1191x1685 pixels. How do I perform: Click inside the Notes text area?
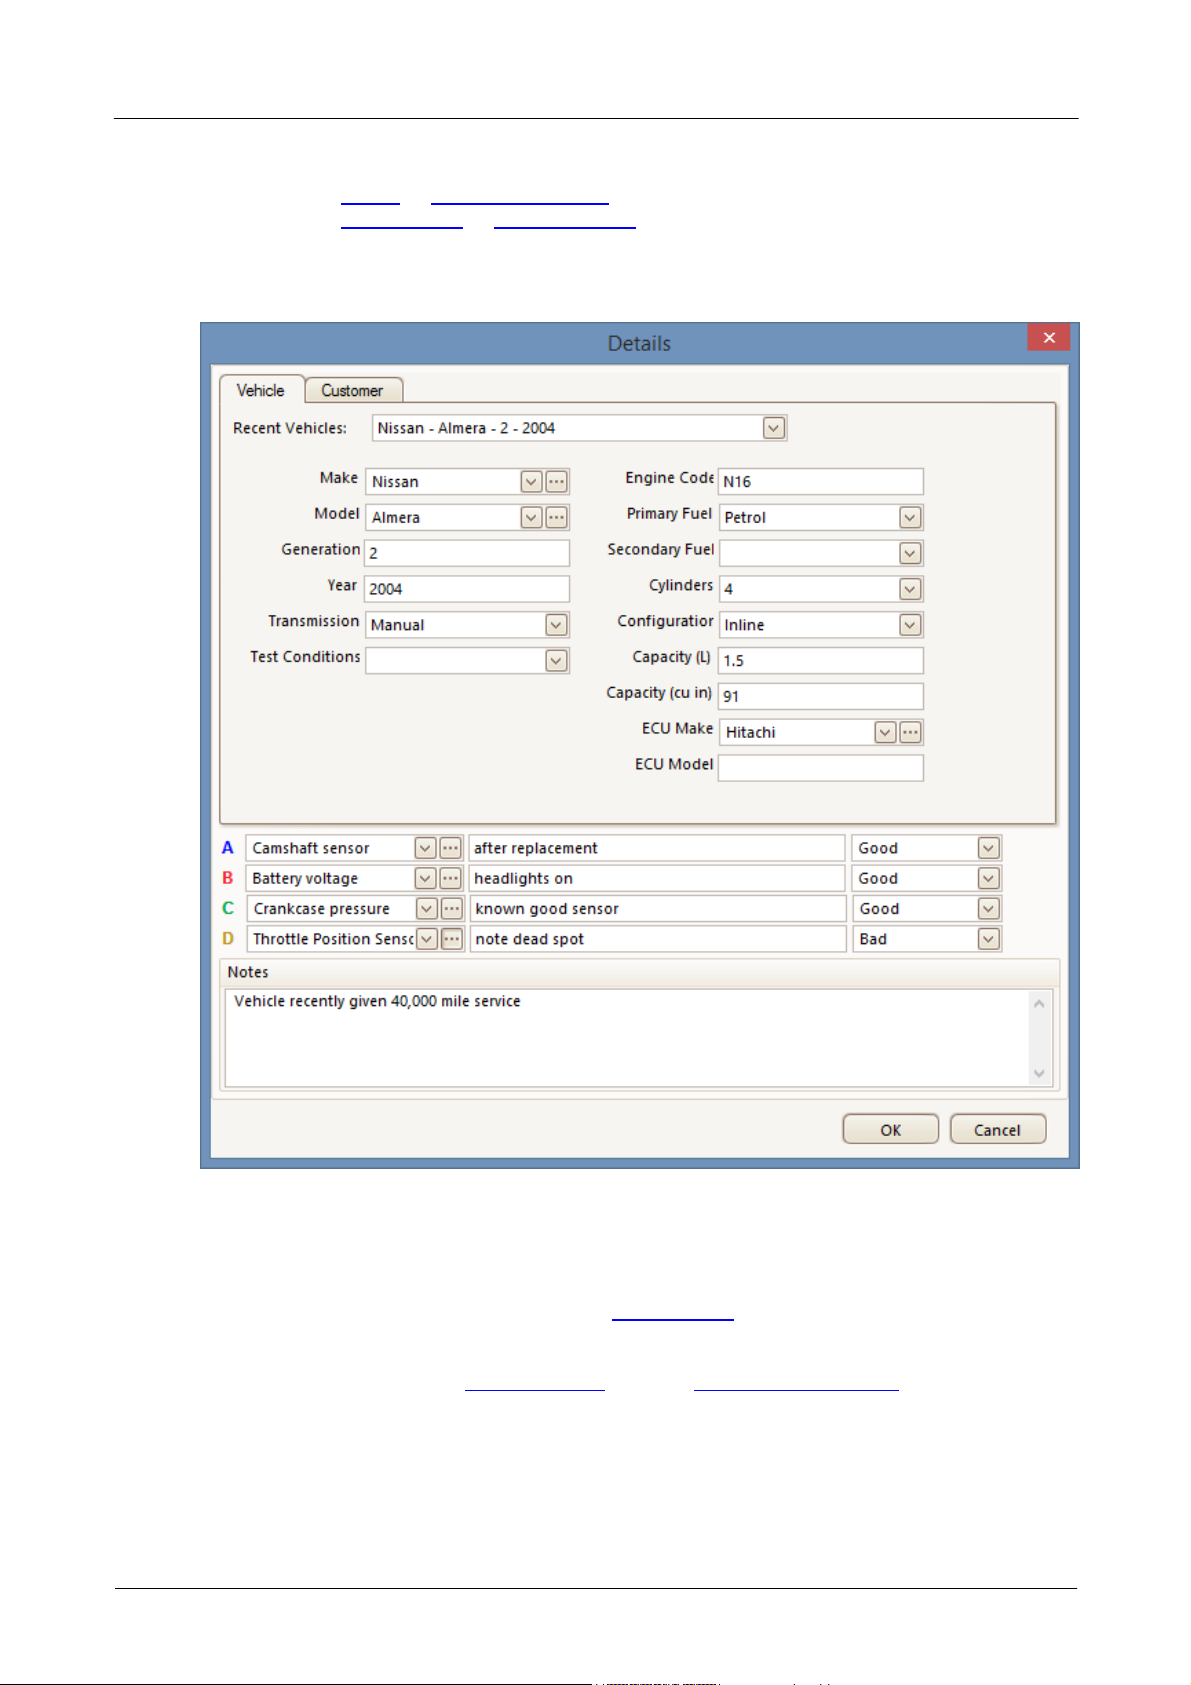pos(627,1037)
